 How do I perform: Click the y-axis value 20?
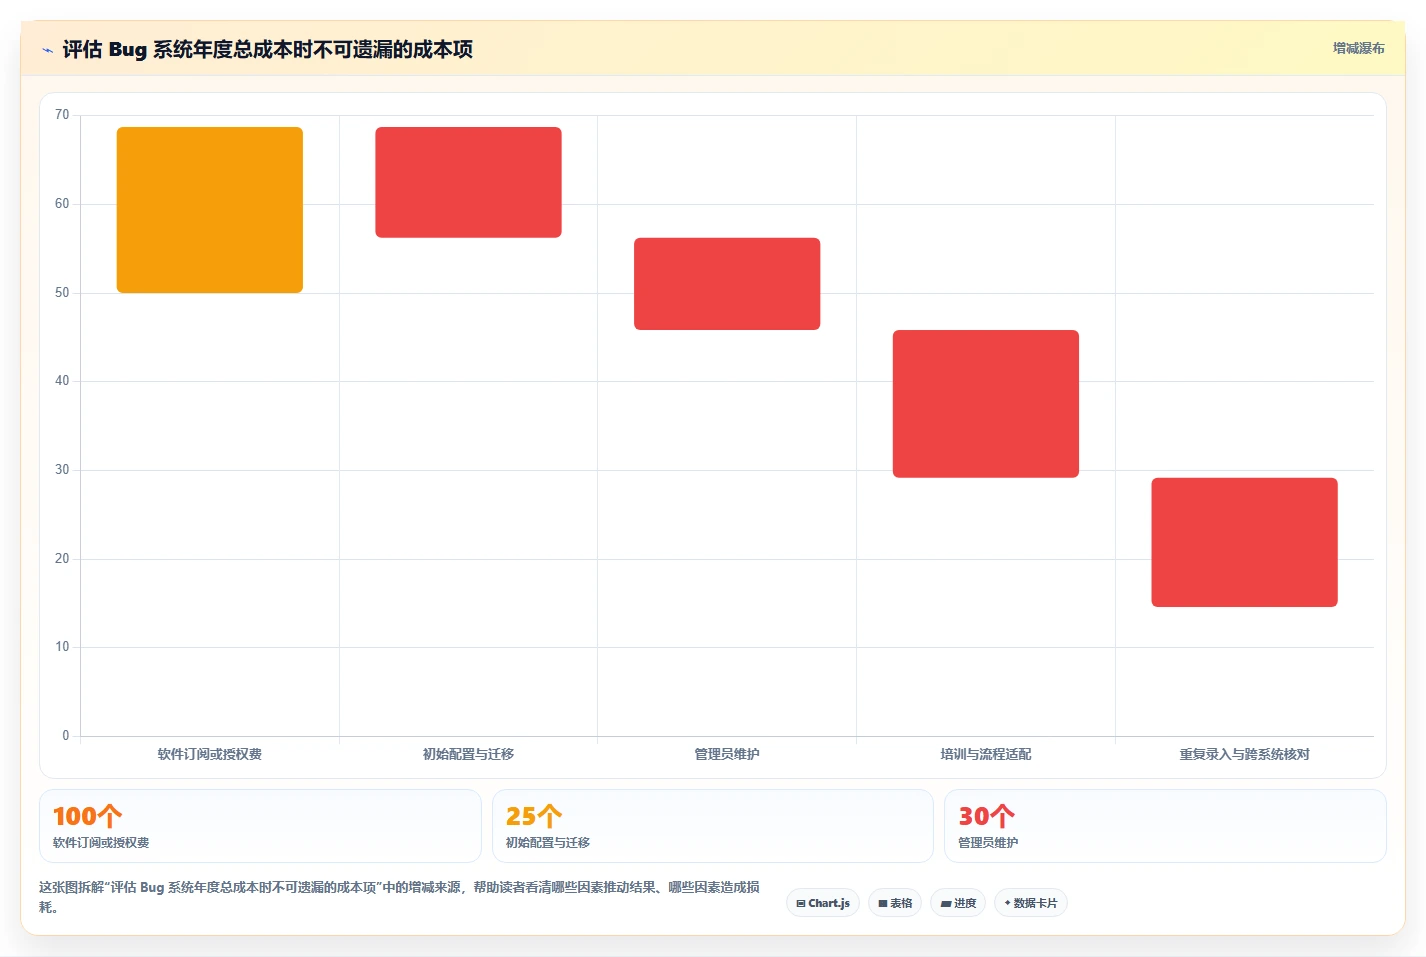click(x=62, y=559)
